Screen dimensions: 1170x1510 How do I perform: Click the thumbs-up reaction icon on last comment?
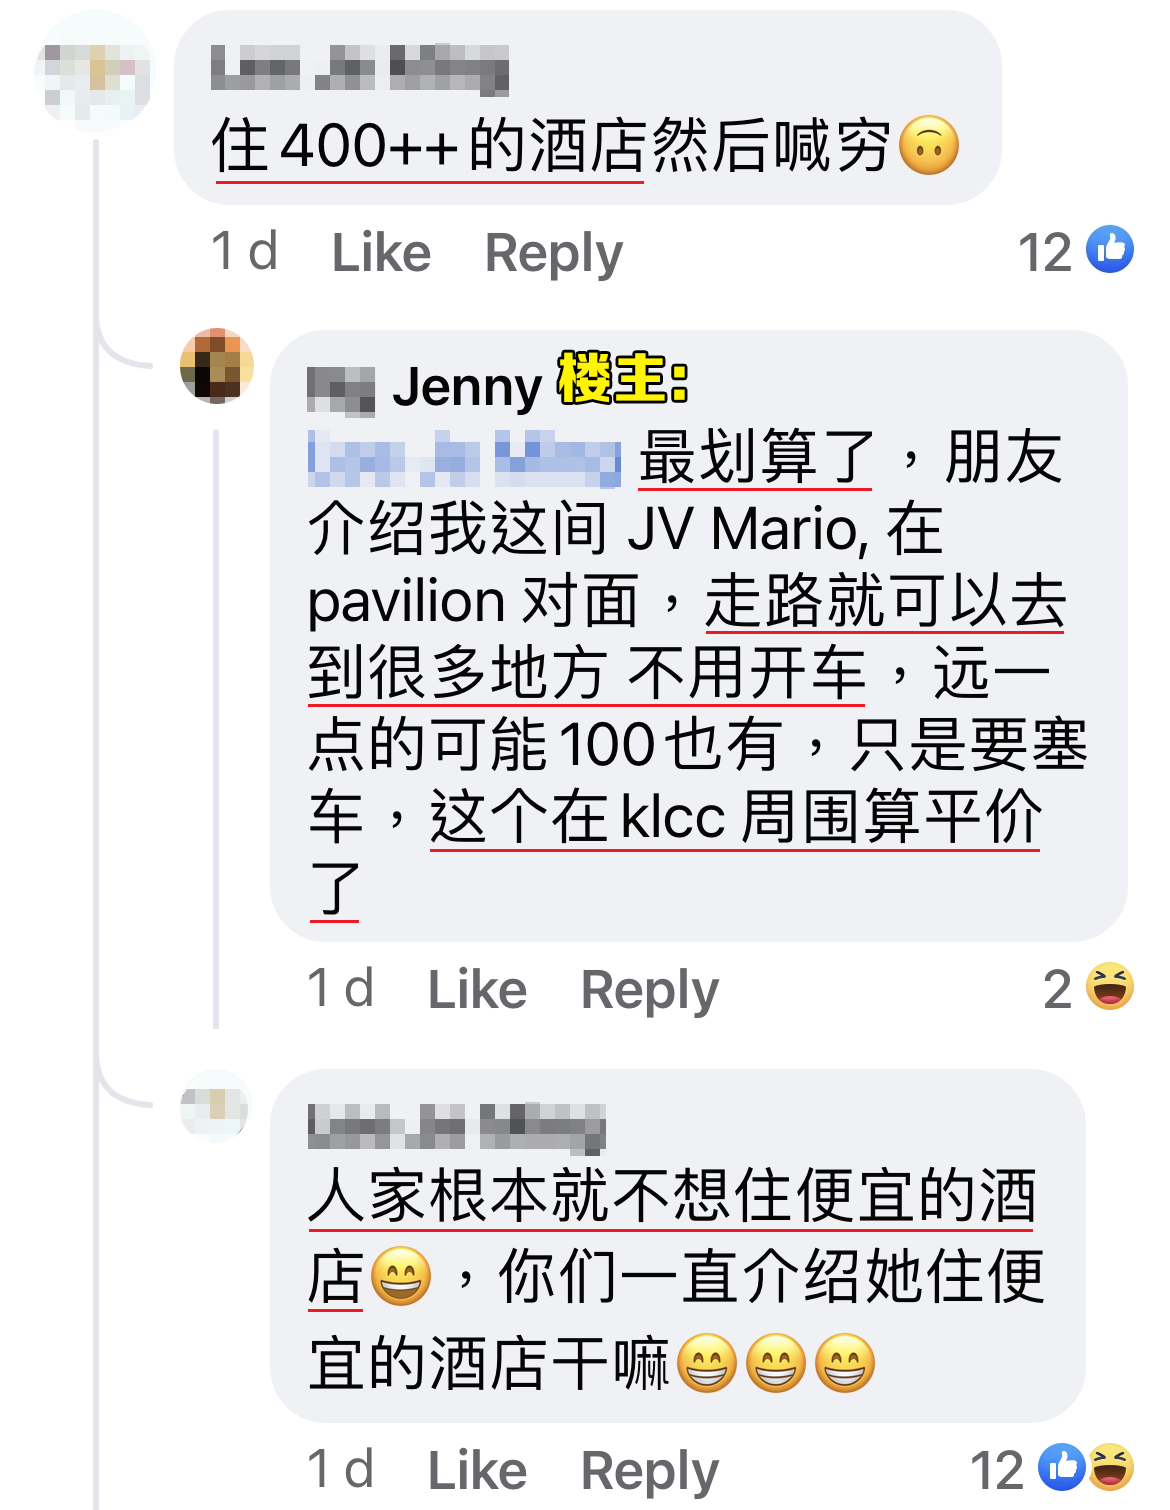tap(1061, 1467)
